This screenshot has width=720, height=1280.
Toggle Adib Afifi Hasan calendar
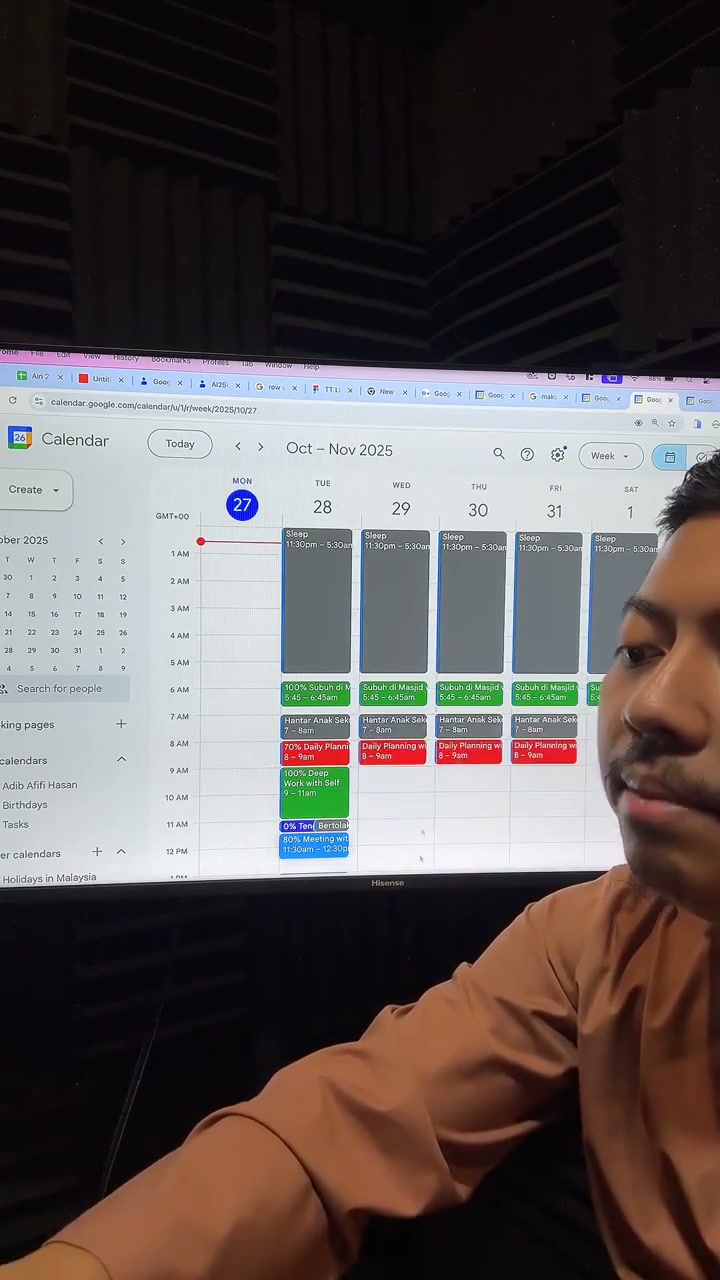(x=40, y=785)
